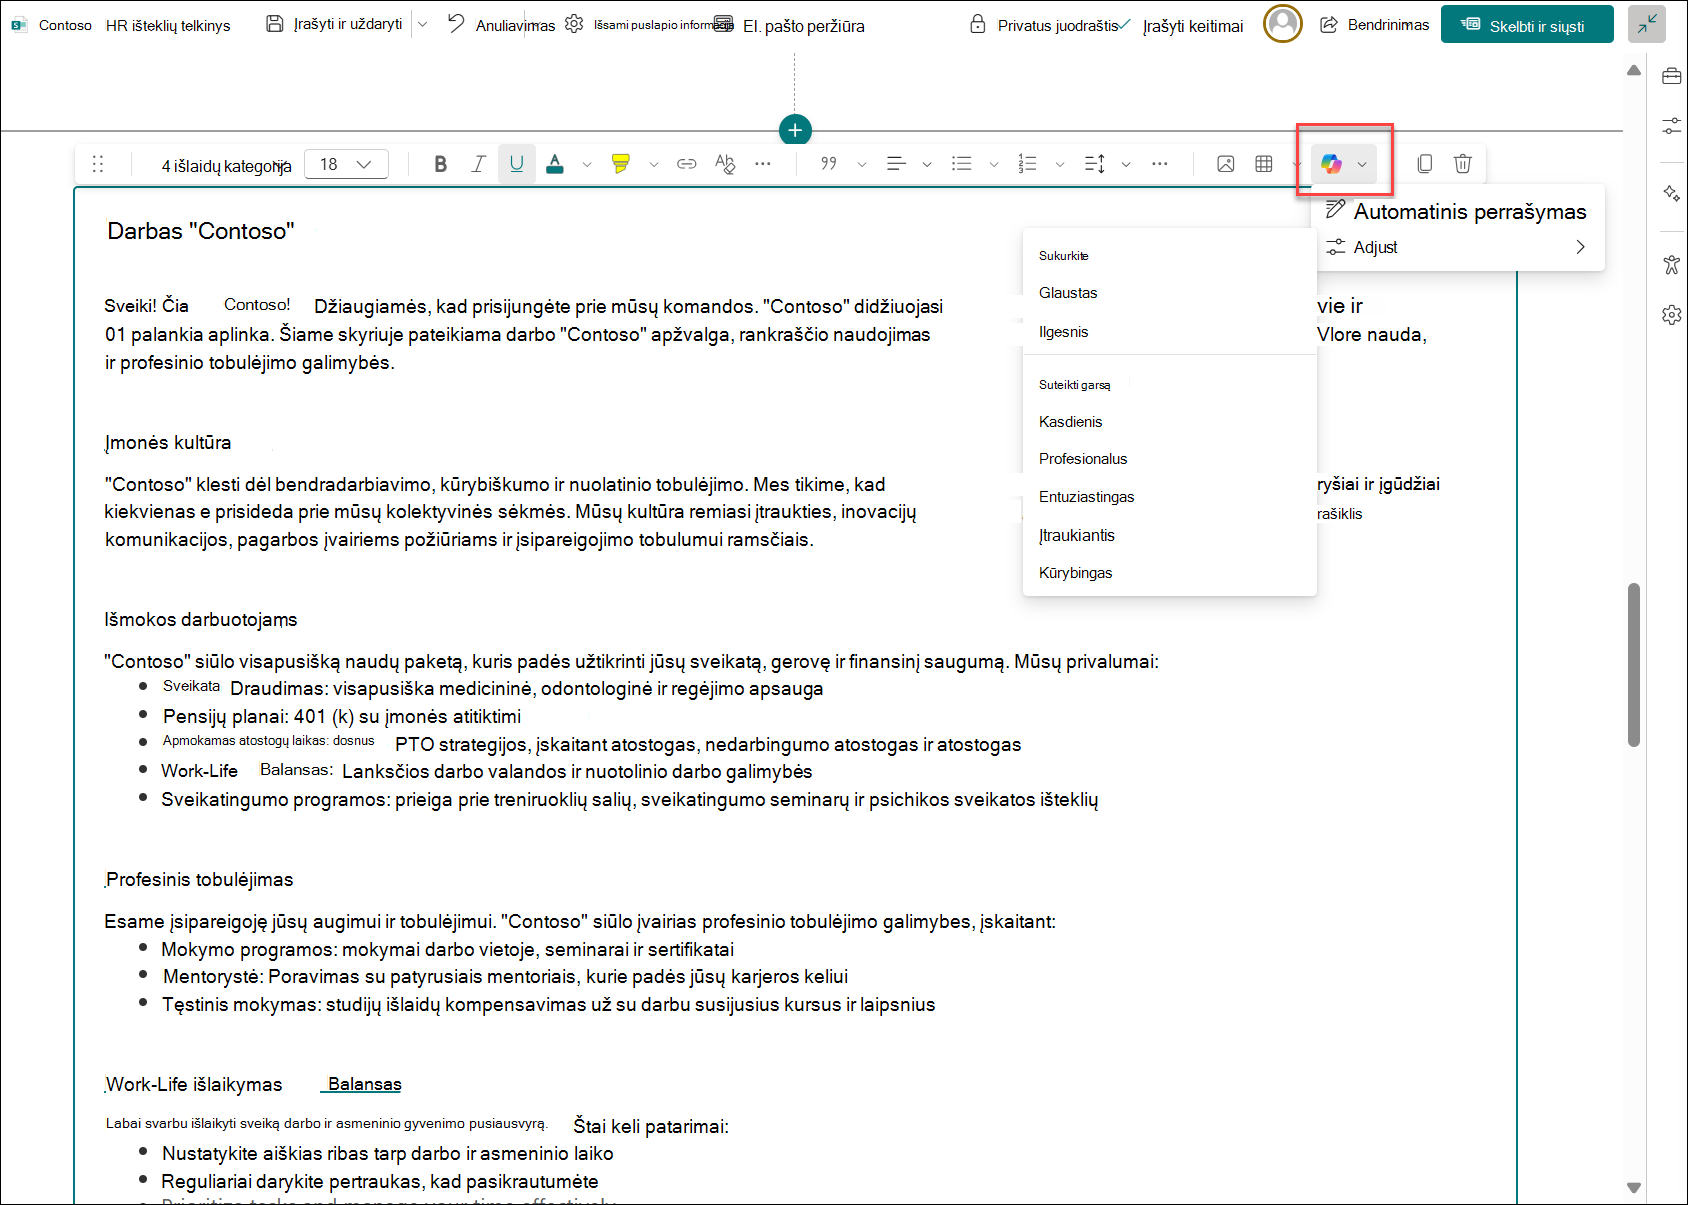This screenshot has height=1205, width=1688.
Task: Open the heading style selector
Action: coord(226,165)
